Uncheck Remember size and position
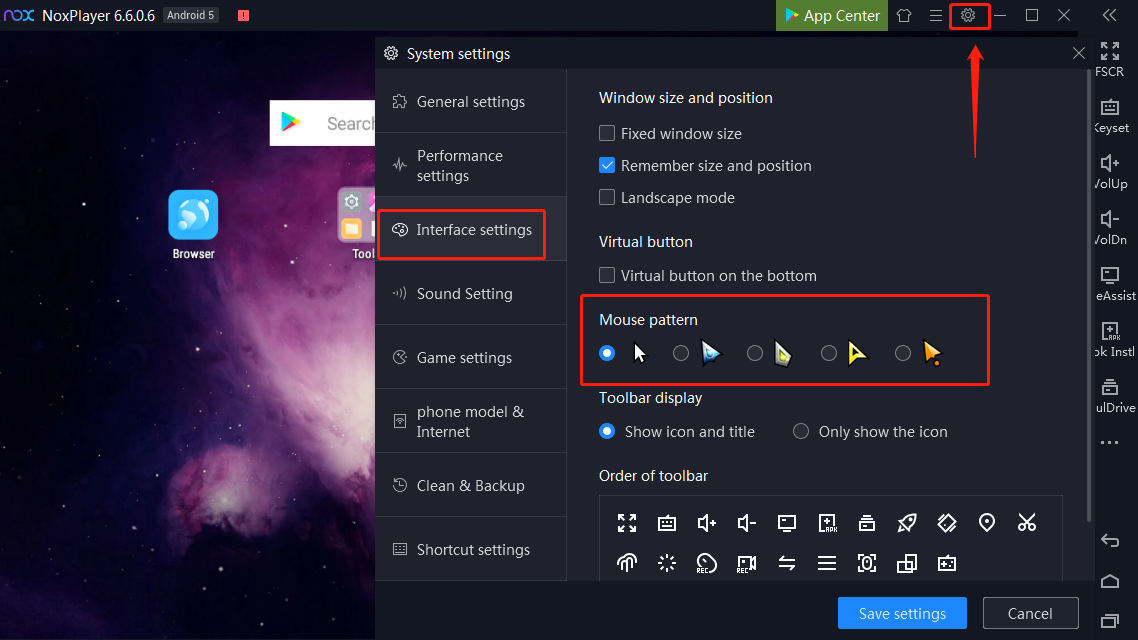 click(607, 165)
